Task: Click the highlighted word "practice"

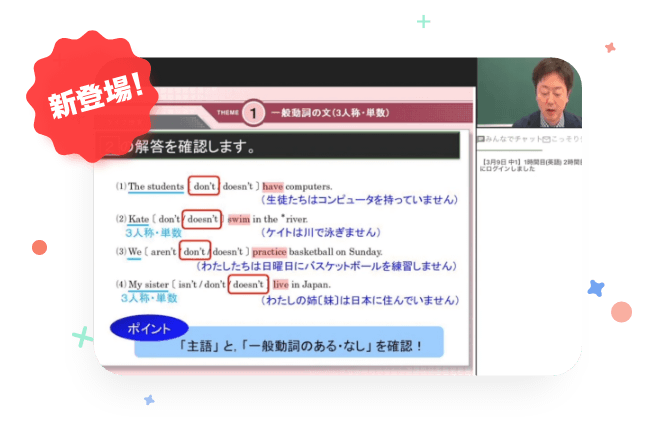Action: tap(274, 252)
